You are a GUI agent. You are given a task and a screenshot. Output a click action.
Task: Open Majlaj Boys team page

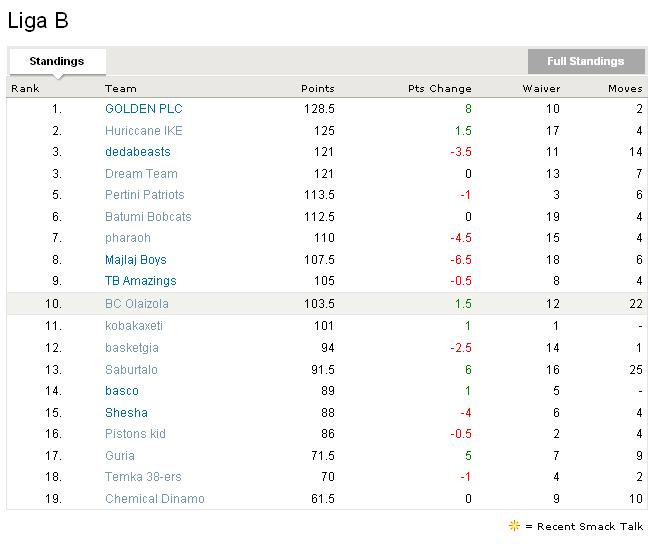click(x=135, y=260)
